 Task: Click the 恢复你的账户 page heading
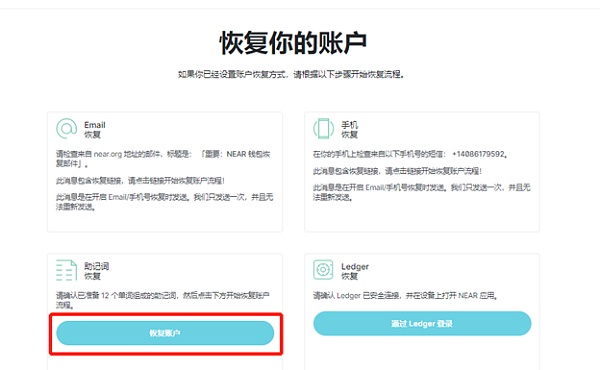(x=293, y=43)
